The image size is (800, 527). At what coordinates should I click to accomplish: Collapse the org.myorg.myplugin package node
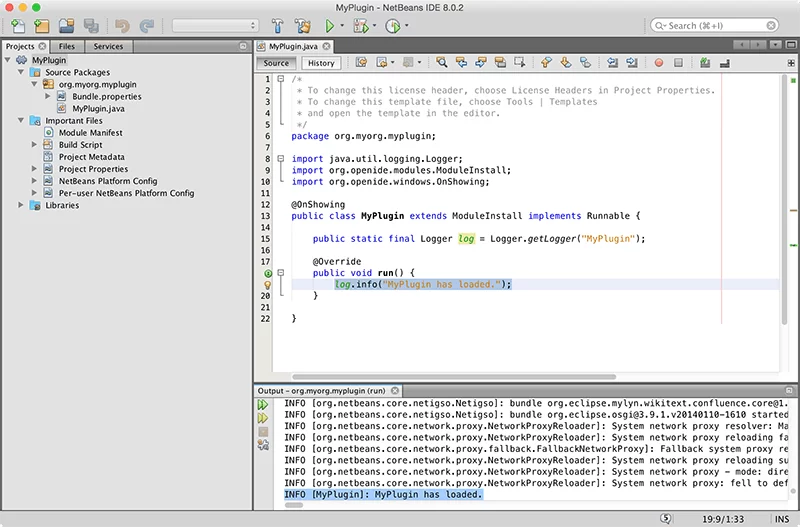coord(34,84)
